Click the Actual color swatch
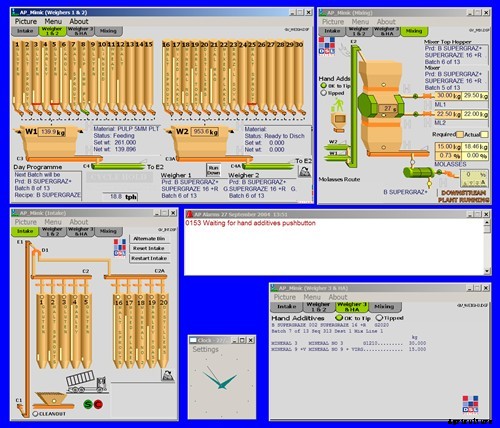500x428 pixels. (484, 134)
